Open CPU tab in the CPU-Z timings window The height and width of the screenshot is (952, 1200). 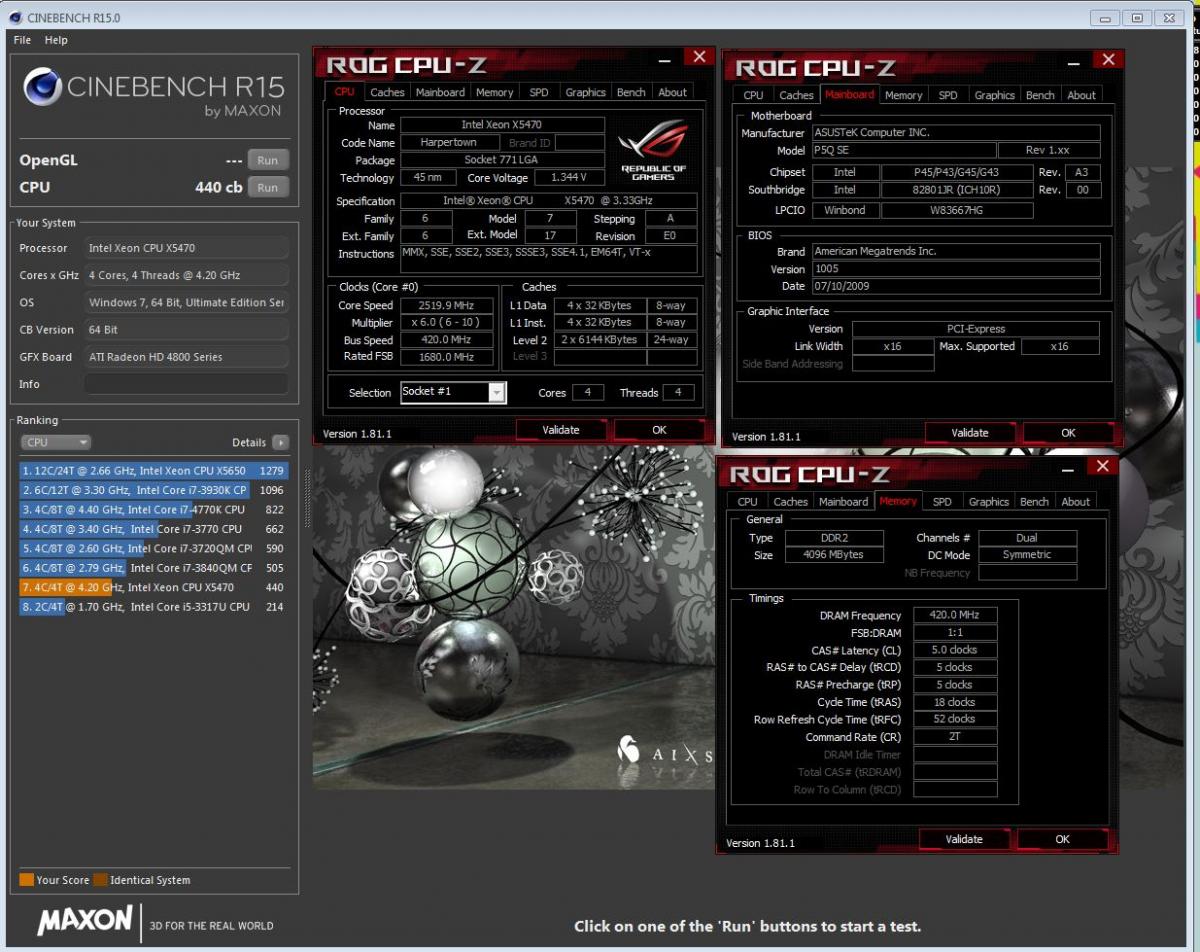point(747,501)
